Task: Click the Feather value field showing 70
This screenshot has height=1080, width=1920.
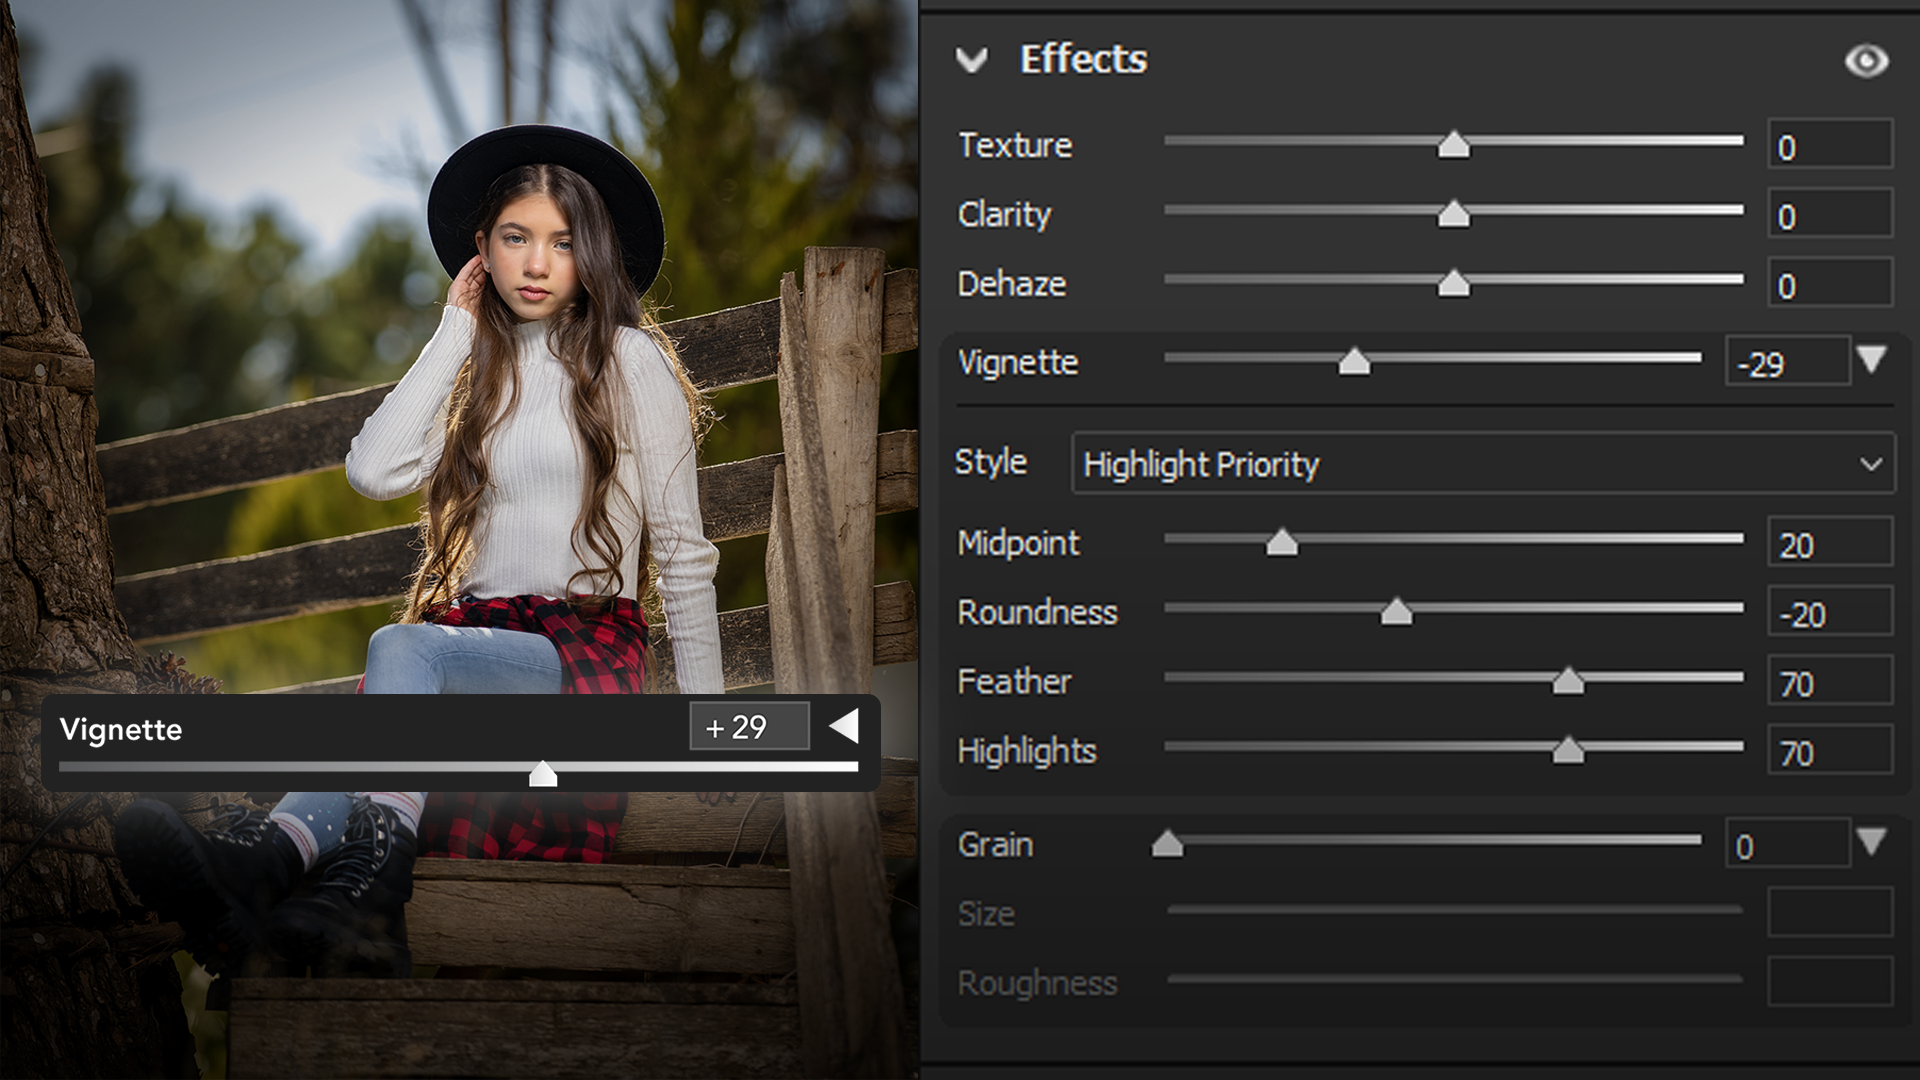Action: 1829,682
